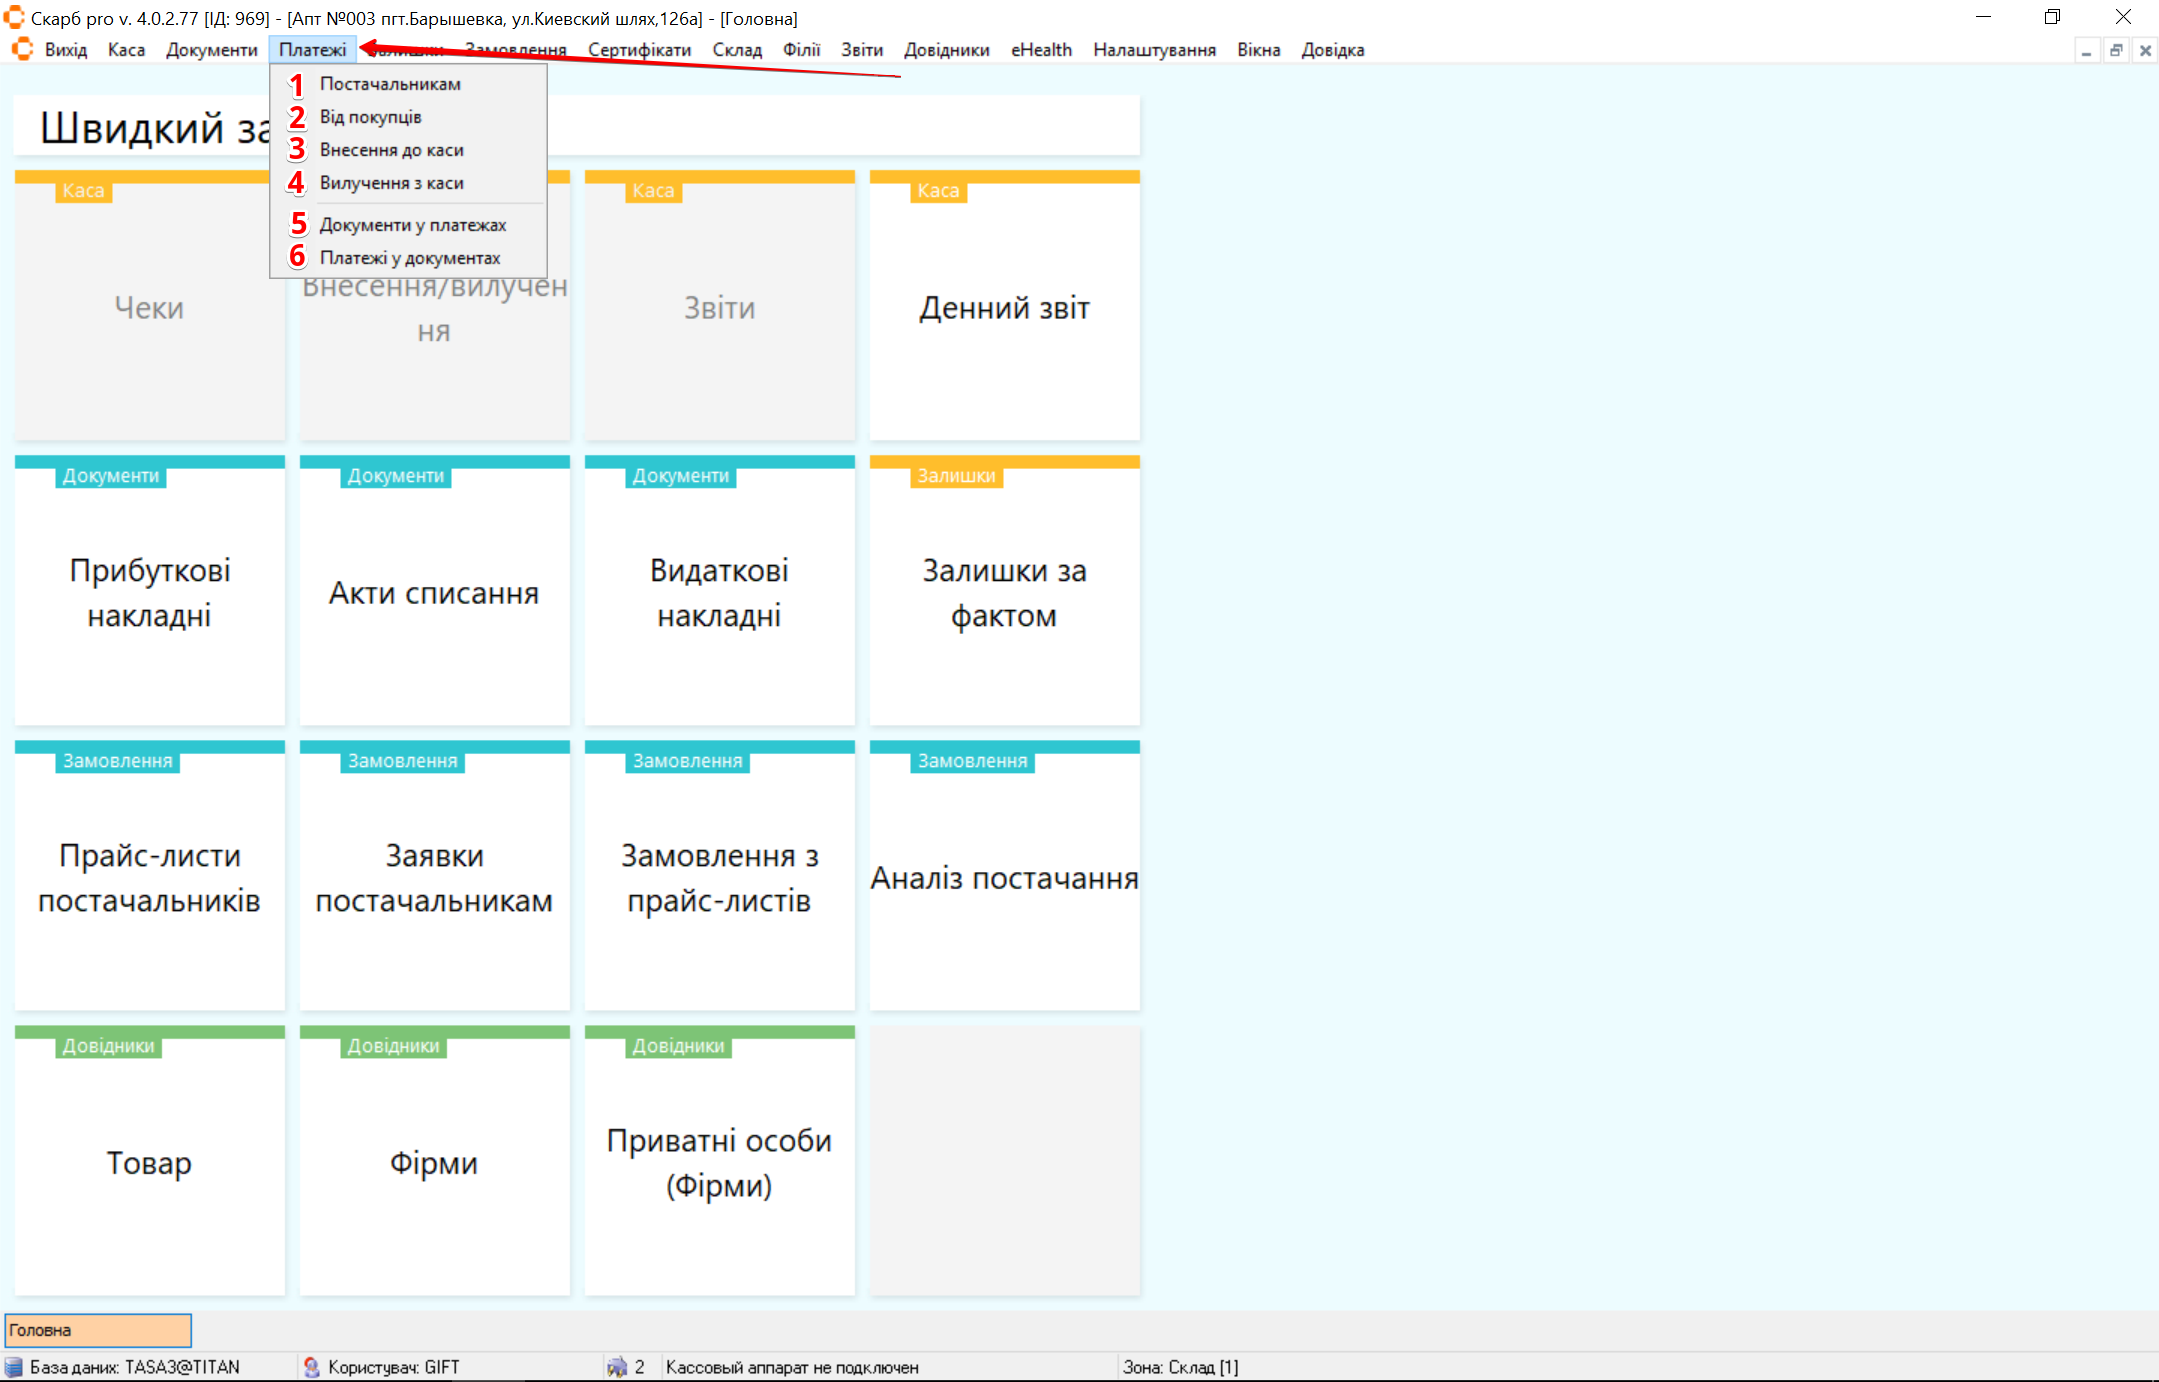Viewport: 2159px width, 1382px height.
Task: Choose Вилучення з каси entry
Action: click(391, 183)
